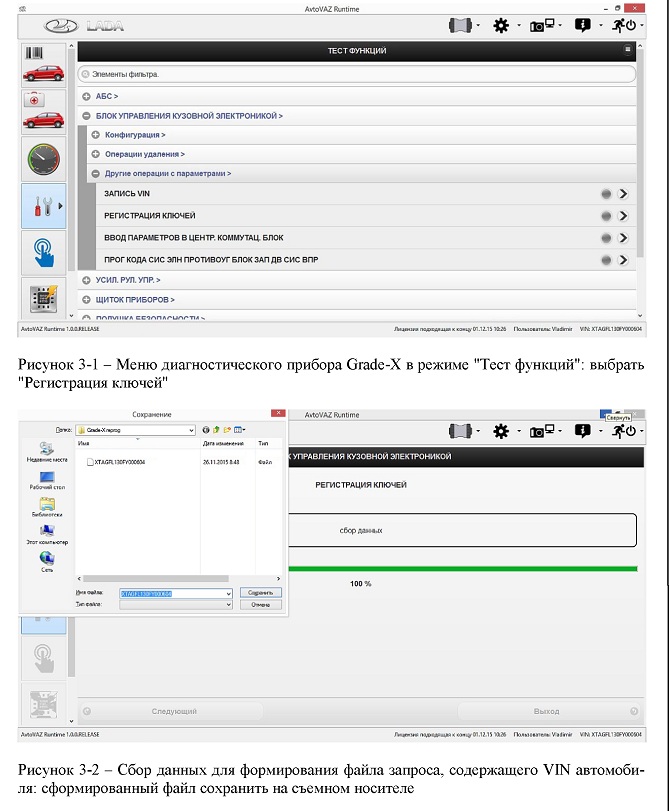
Task: Open the VCI device icon in the ТЕСТ ФУНКЦИЙ window
Action: 460,25
